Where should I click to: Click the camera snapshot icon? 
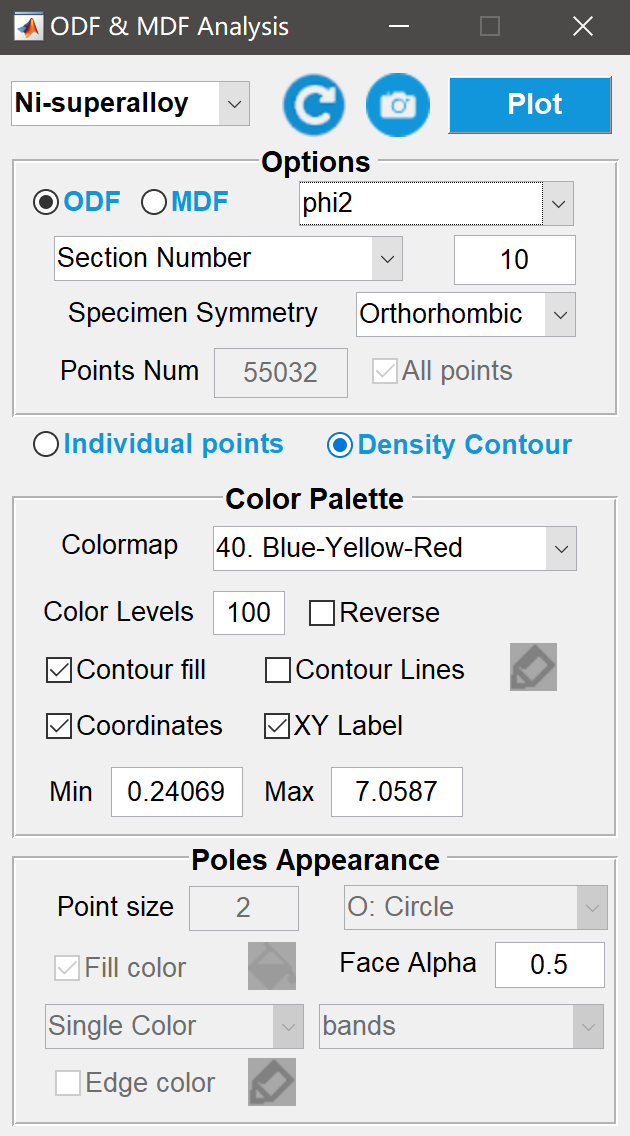tap(398, 105)
